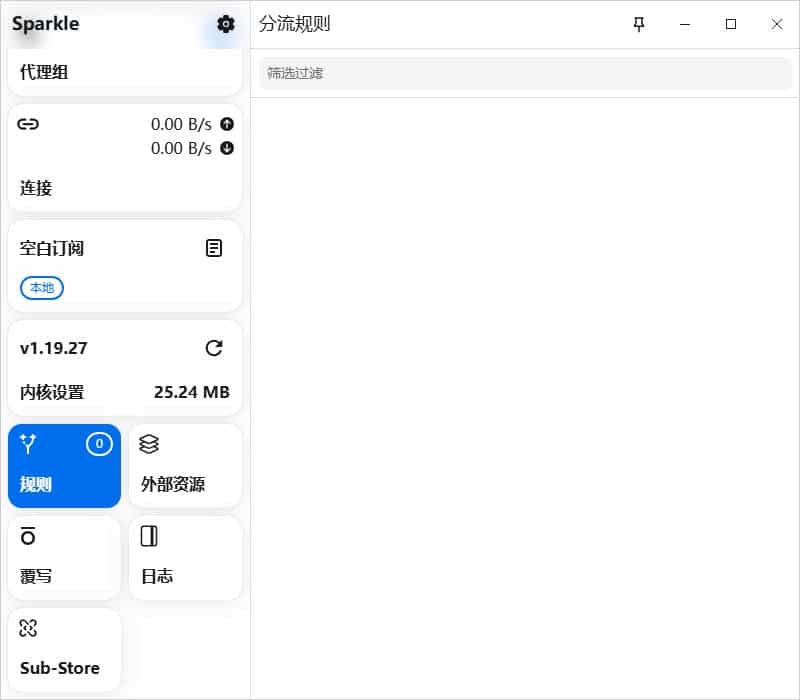
Task: Click the 日志 log panel icon
Action: (x=149, y=536)
